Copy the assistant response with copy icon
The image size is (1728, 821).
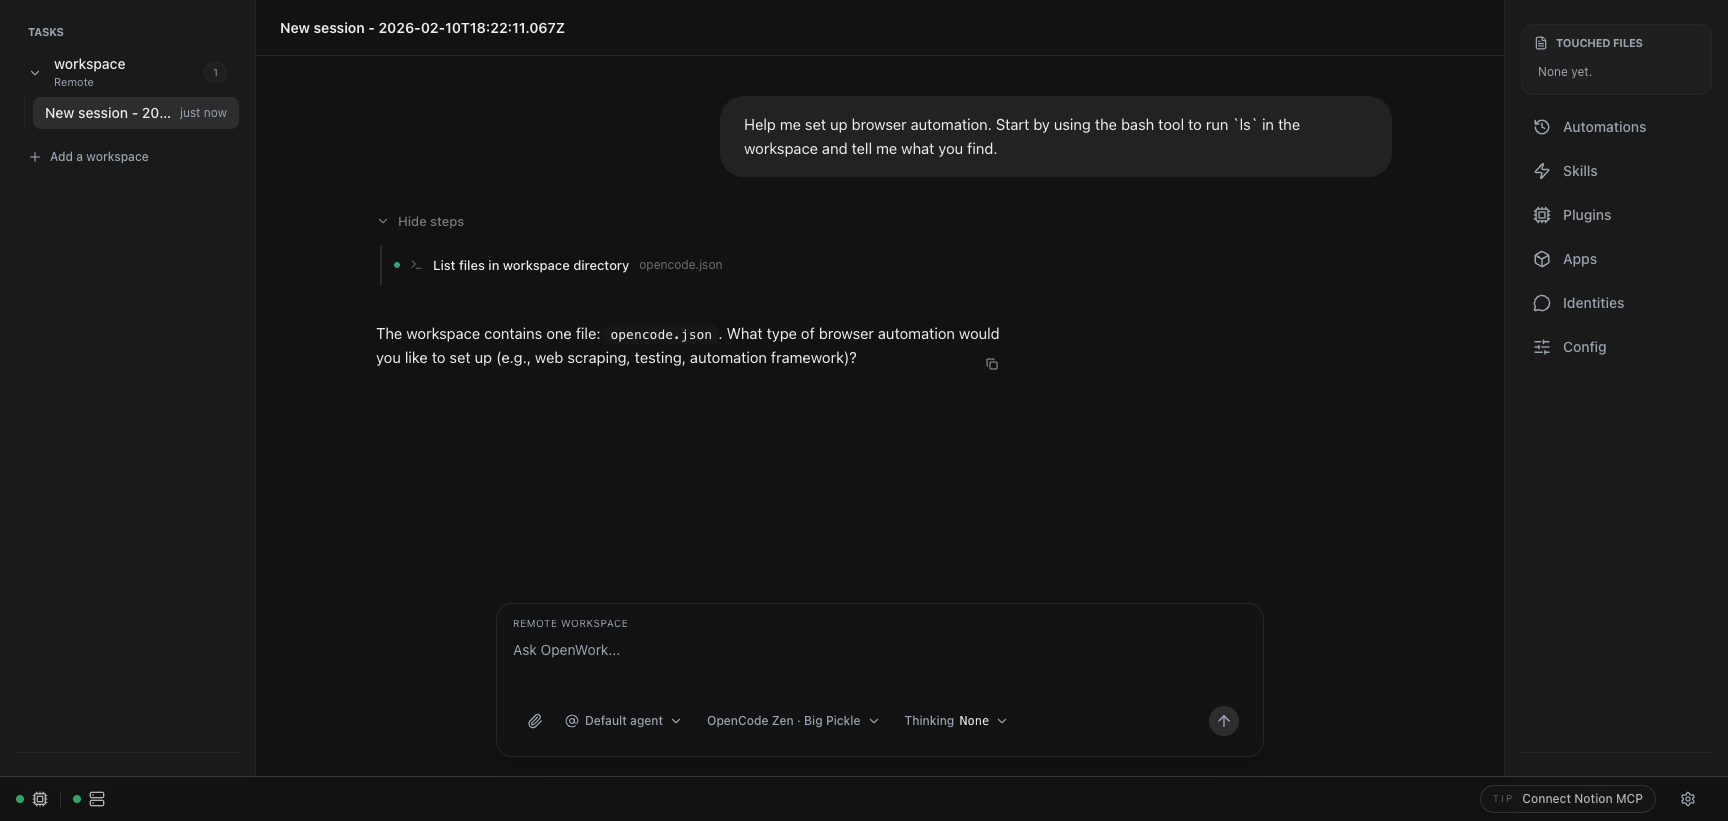point(992,364)
